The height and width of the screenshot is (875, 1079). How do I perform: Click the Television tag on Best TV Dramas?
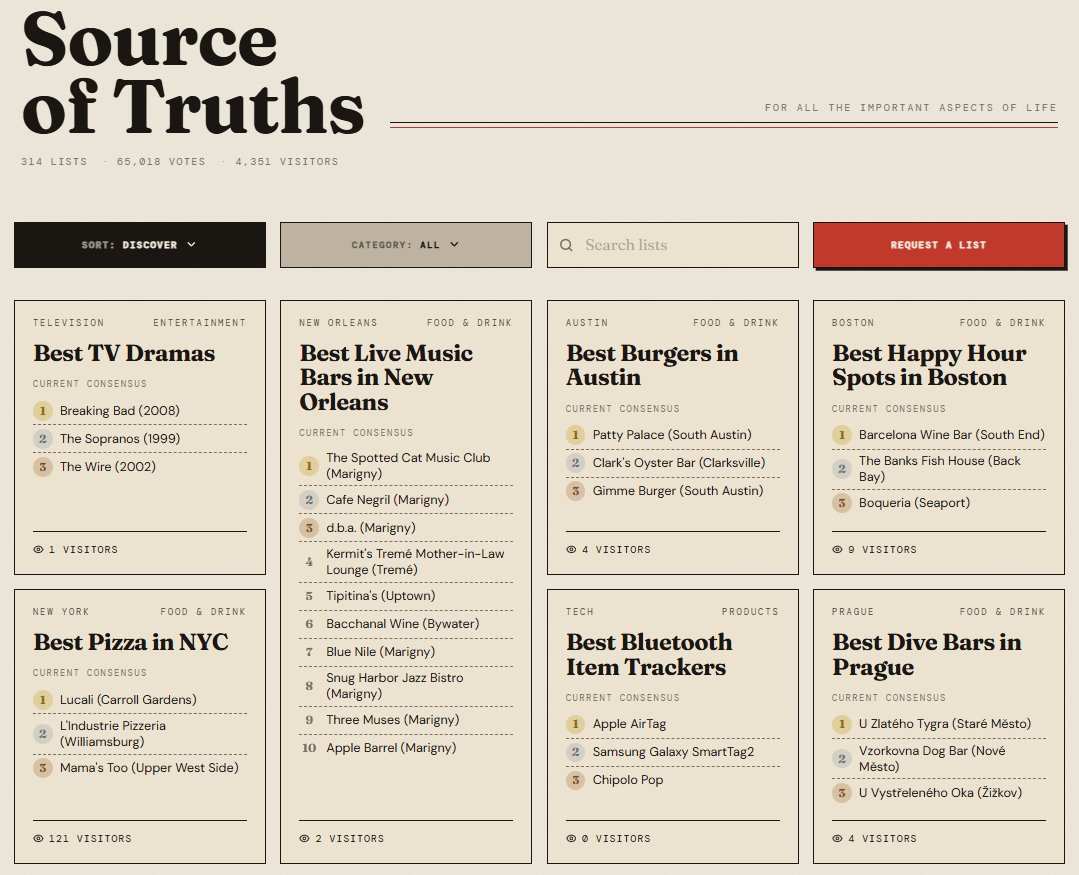pos(69,323)
